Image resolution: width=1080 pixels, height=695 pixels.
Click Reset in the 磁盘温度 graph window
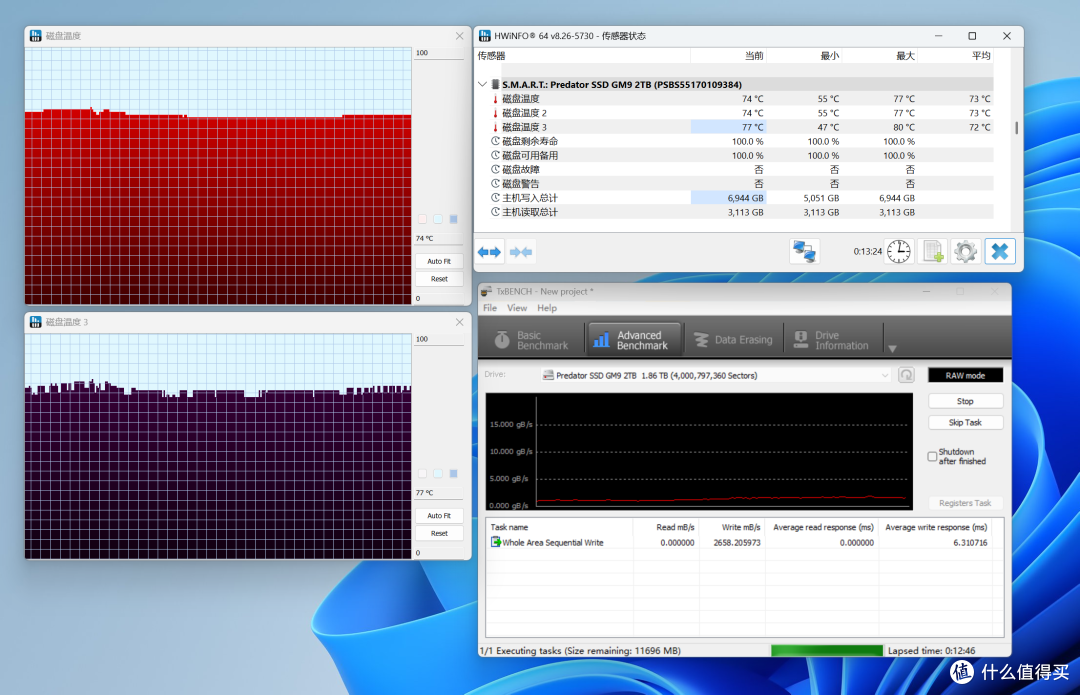pyautogui.click(x=439, y=279)
